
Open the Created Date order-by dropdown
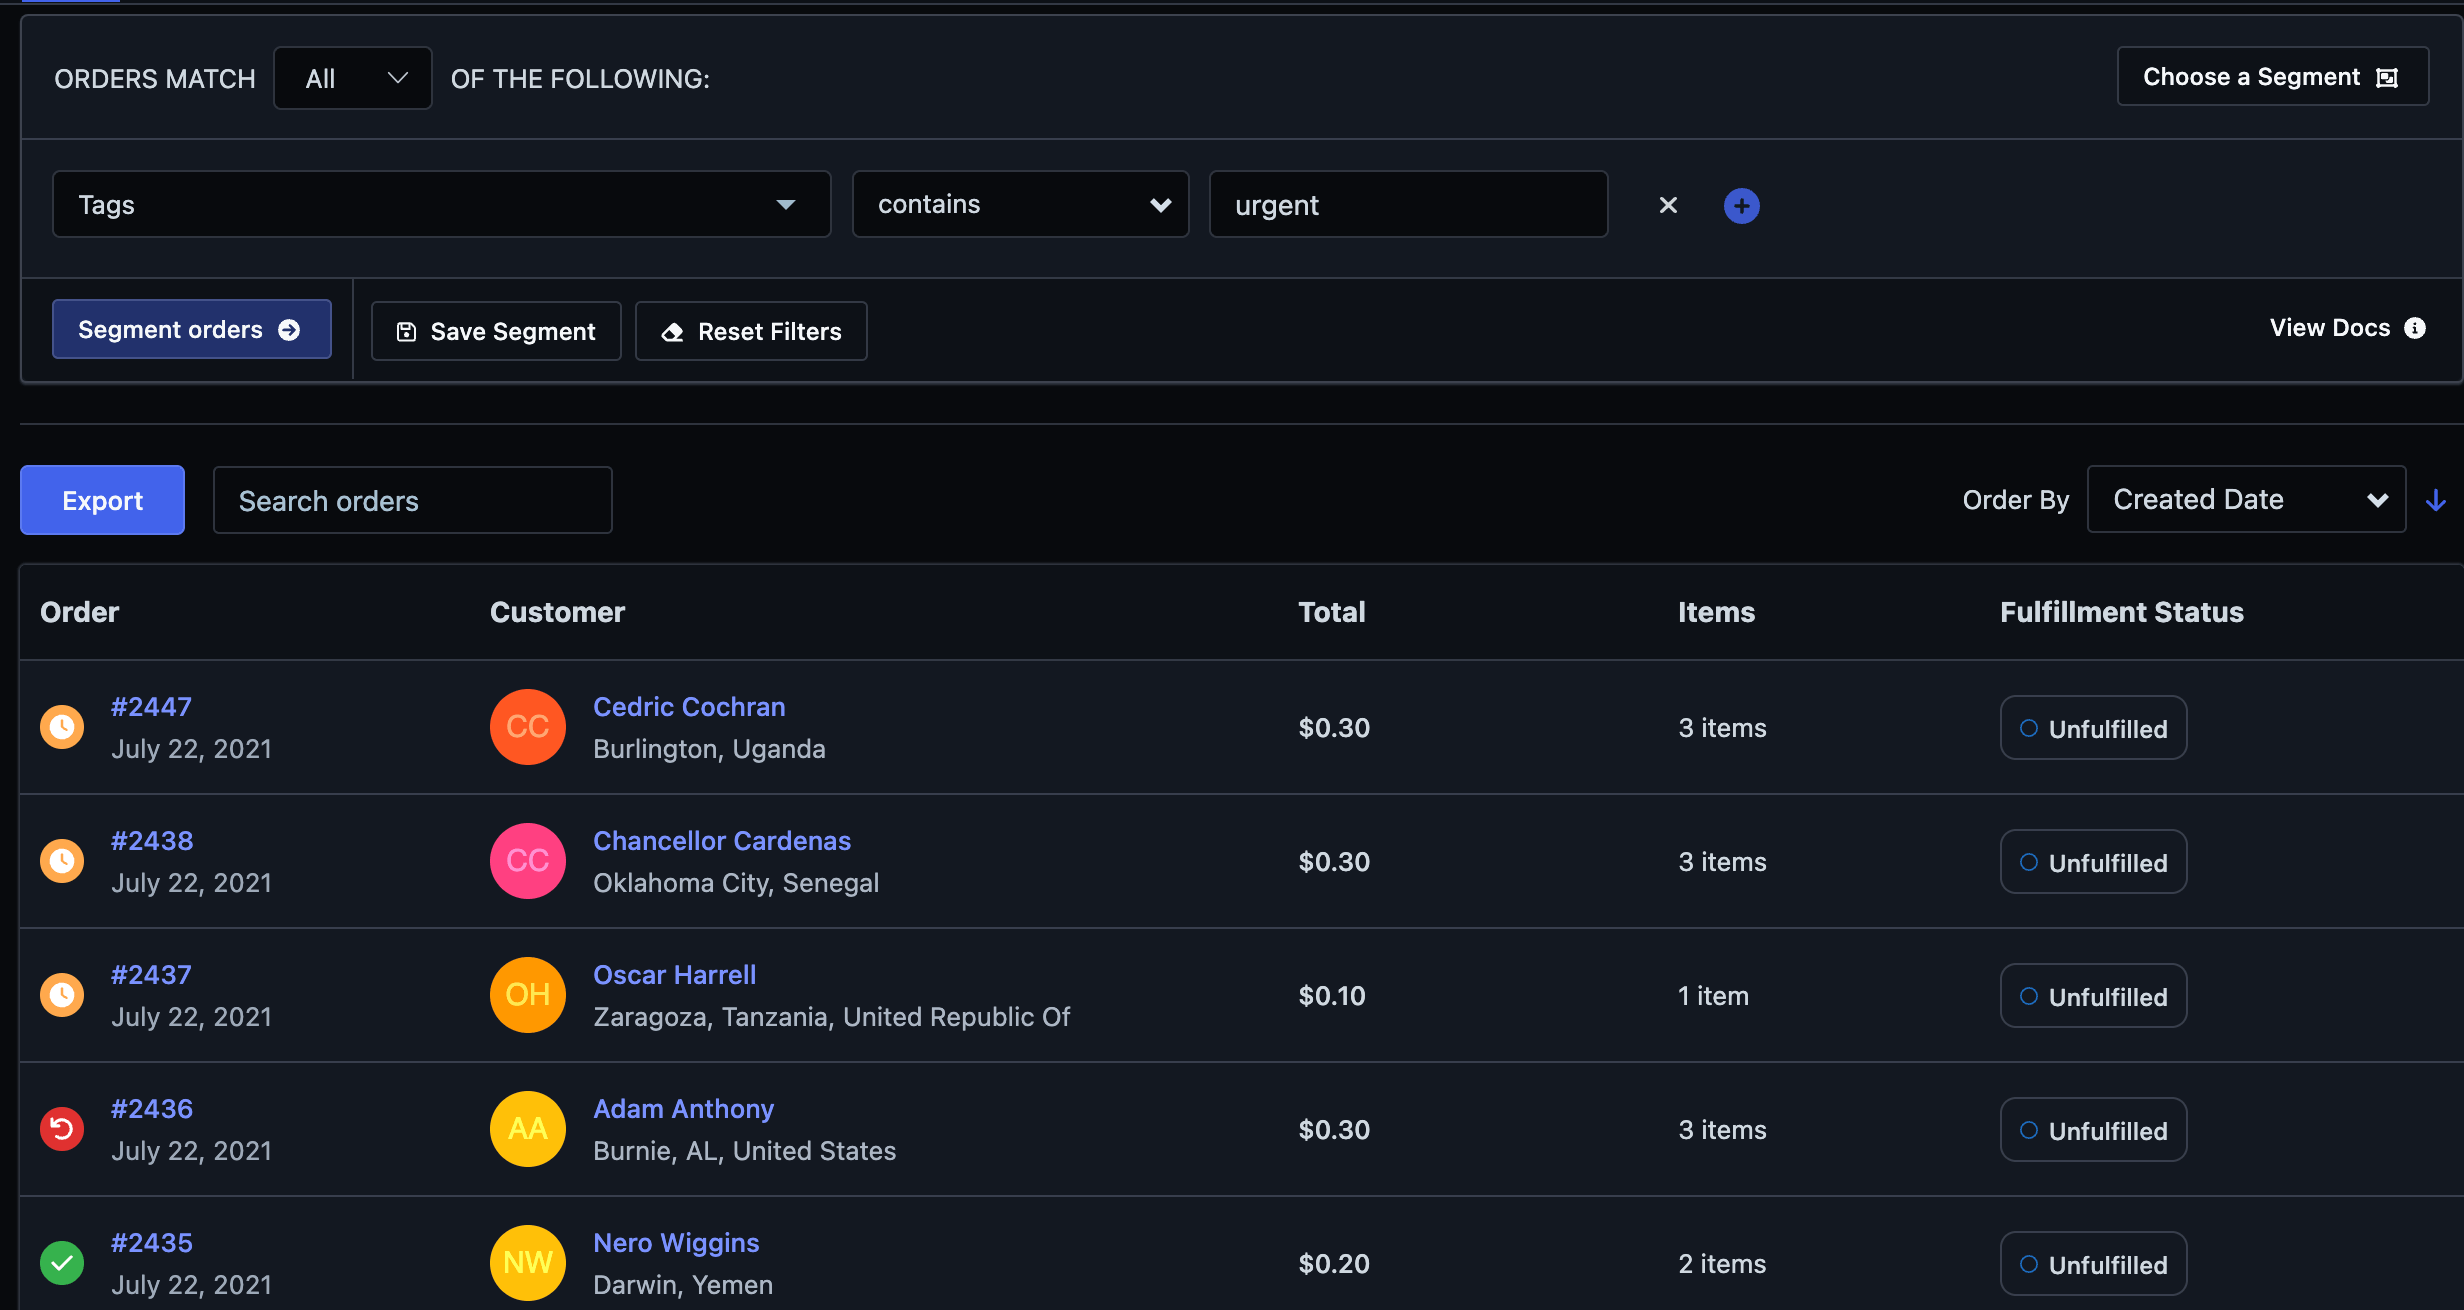(x=2245, y=500)
